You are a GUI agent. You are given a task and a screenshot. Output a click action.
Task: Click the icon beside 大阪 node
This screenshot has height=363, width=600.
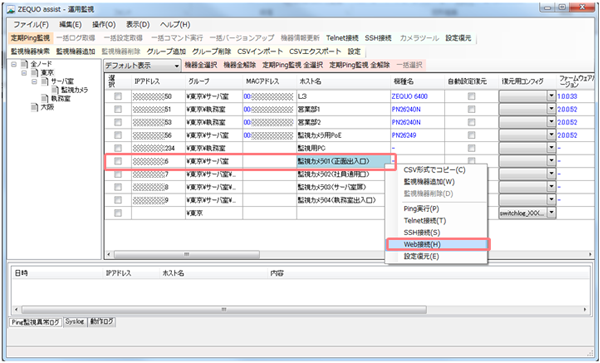pyautogui.click(x=34, y=107)
